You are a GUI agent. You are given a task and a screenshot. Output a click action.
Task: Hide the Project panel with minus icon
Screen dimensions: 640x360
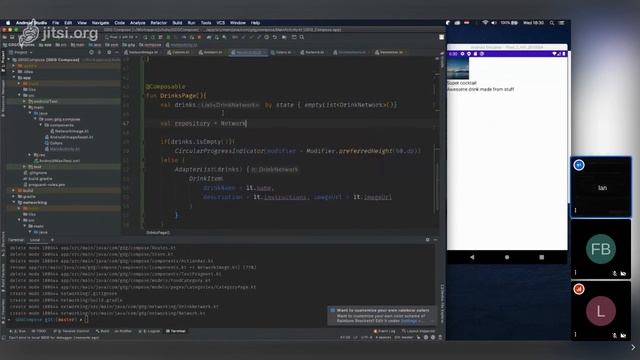(117, 52)
